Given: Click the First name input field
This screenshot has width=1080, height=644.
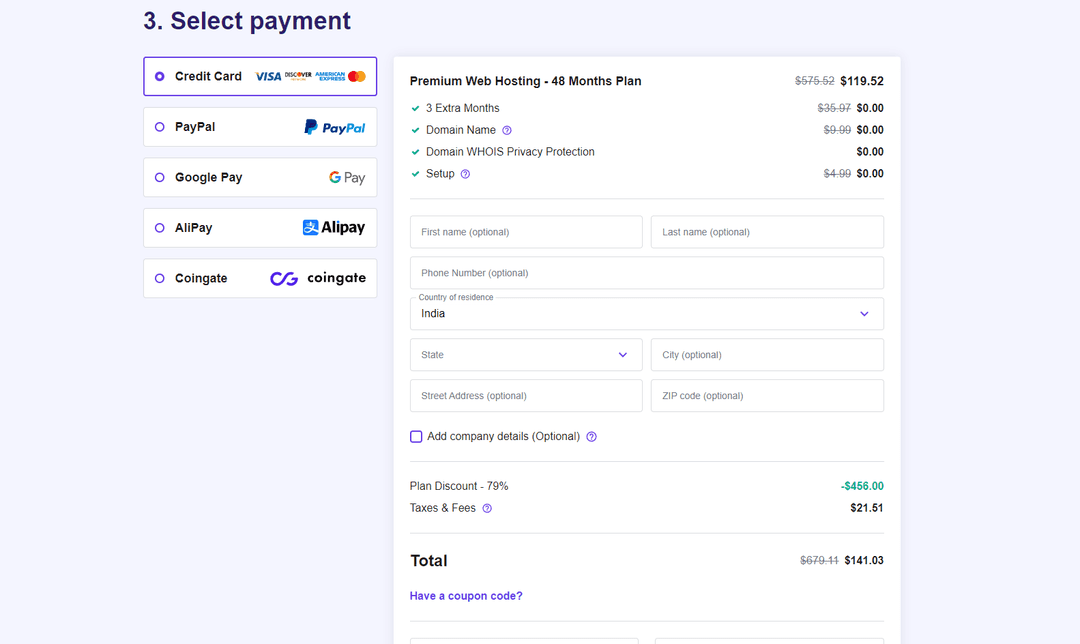Looking at the screenshot, I should pyautogui.click(x=525, y=231).
